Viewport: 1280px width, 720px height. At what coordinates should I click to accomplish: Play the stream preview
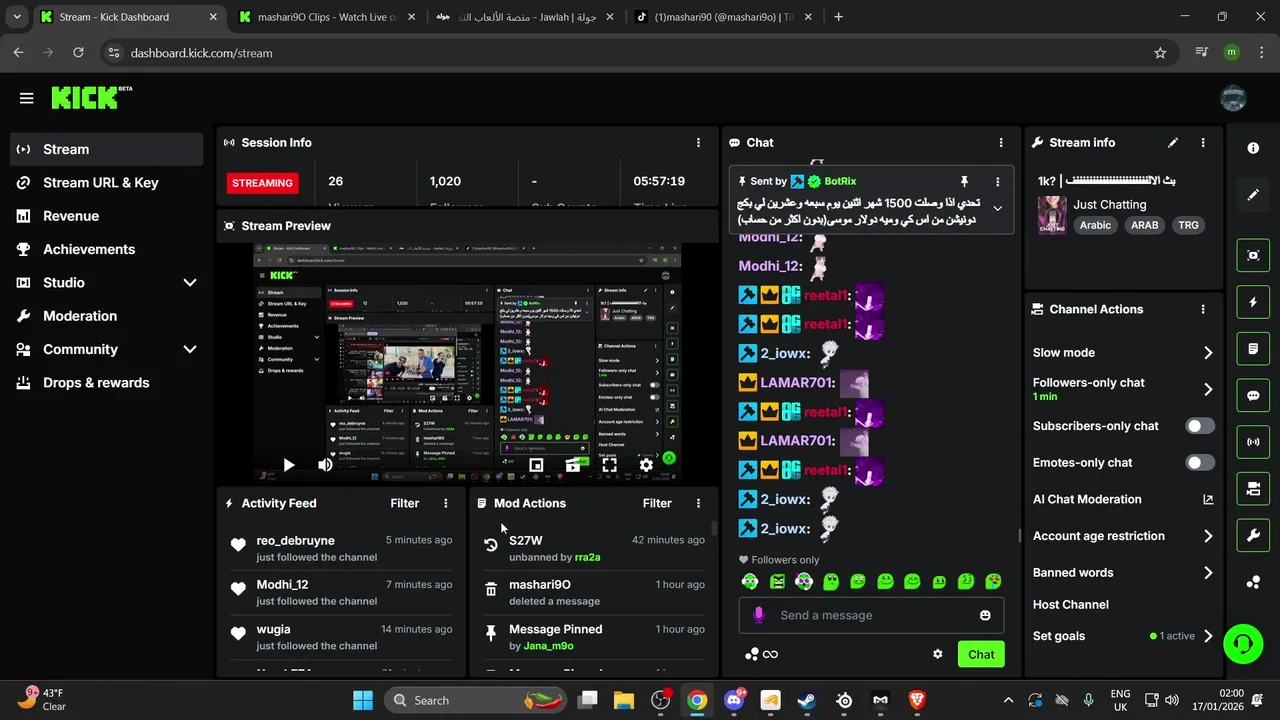pyautogui.click(x=288, y=465)
